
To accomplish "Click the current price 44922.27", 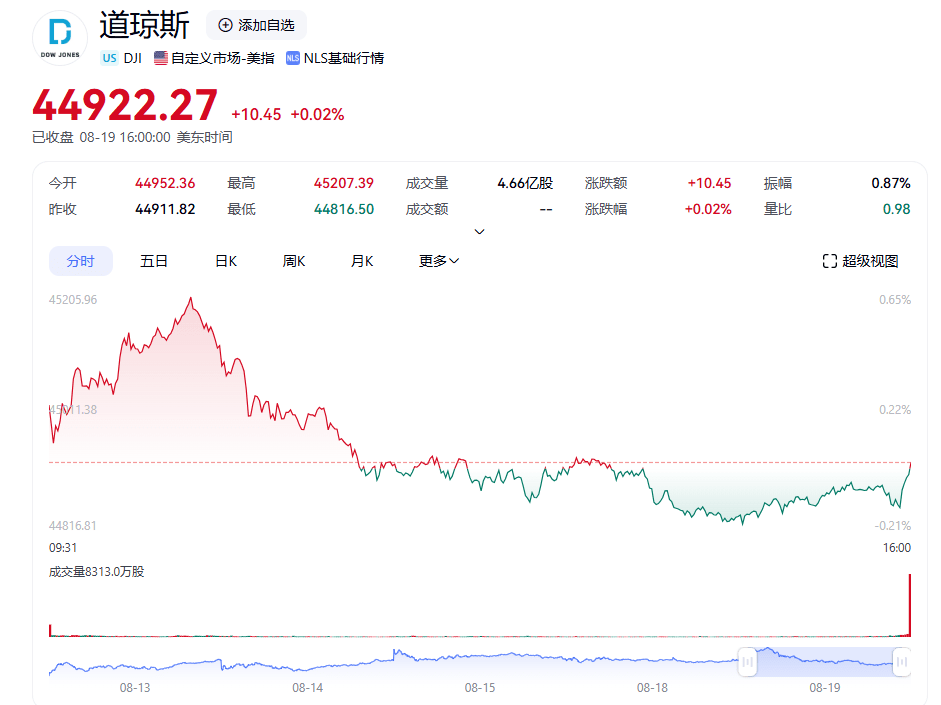I will (x=125, y=106).
